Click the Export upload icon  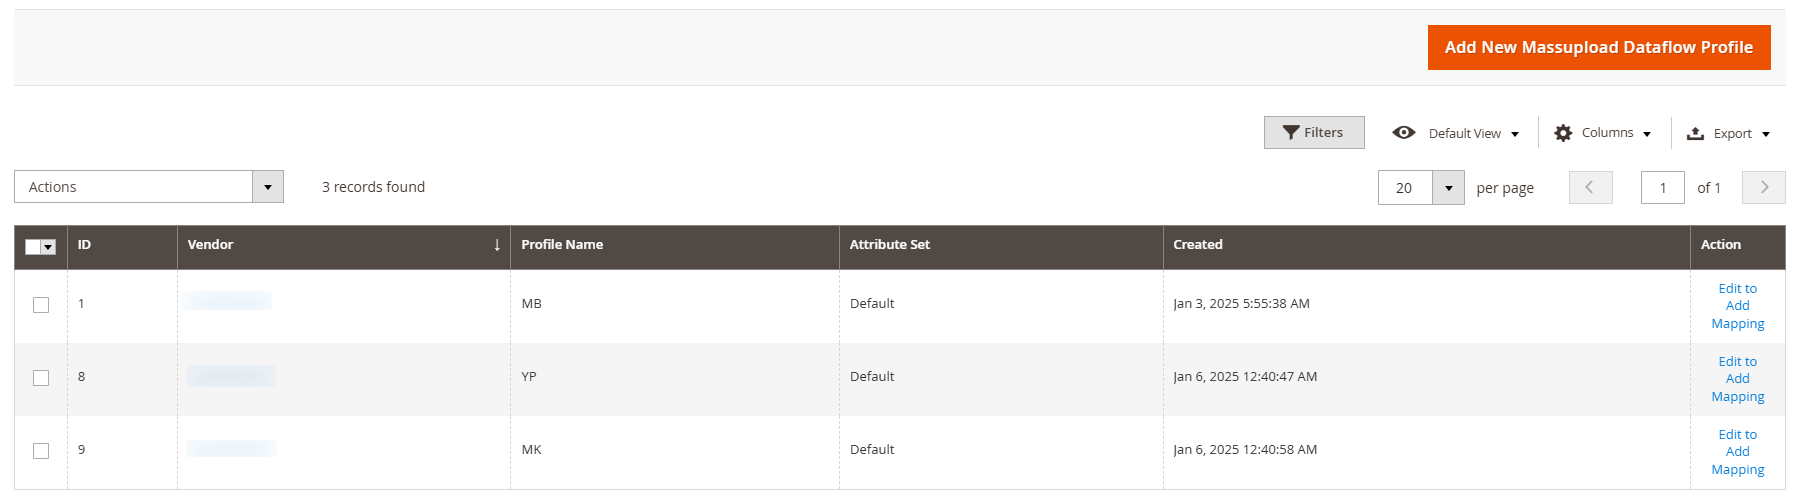tap(1695, 133)
